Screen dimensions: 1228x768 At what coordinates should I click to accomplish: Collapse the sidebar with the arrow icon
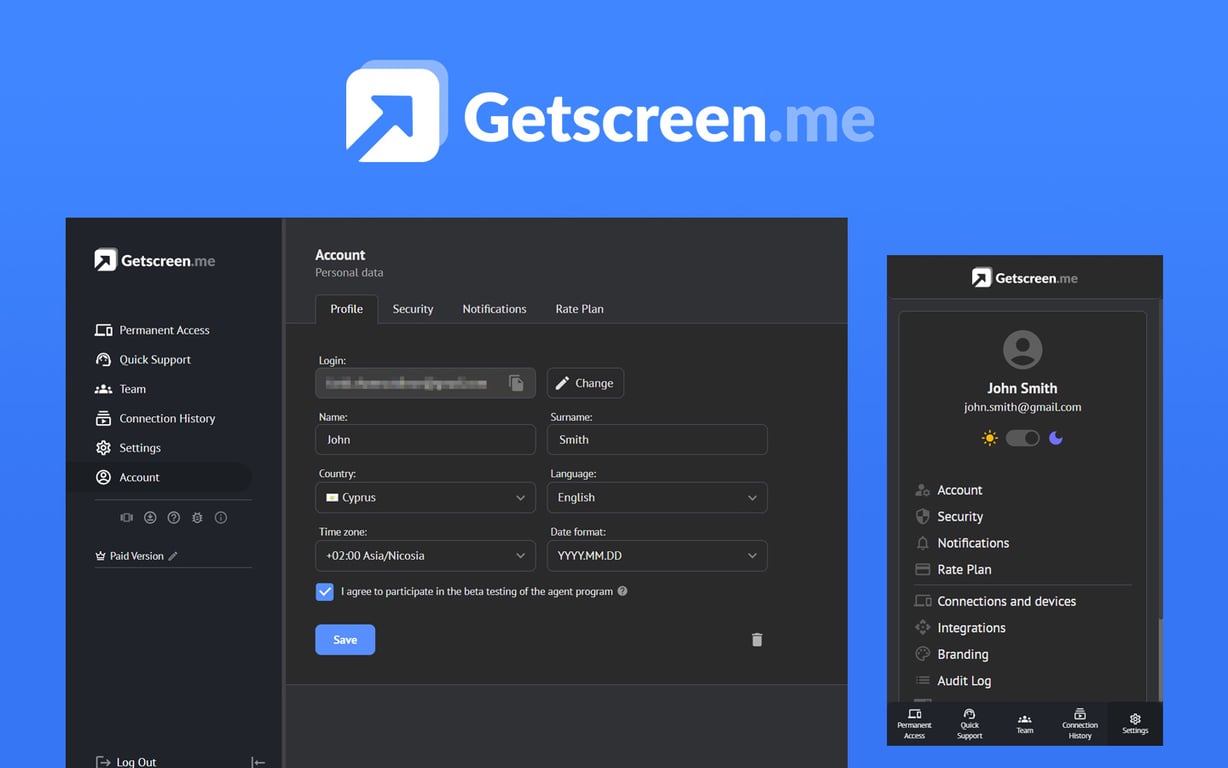[258, 762]
